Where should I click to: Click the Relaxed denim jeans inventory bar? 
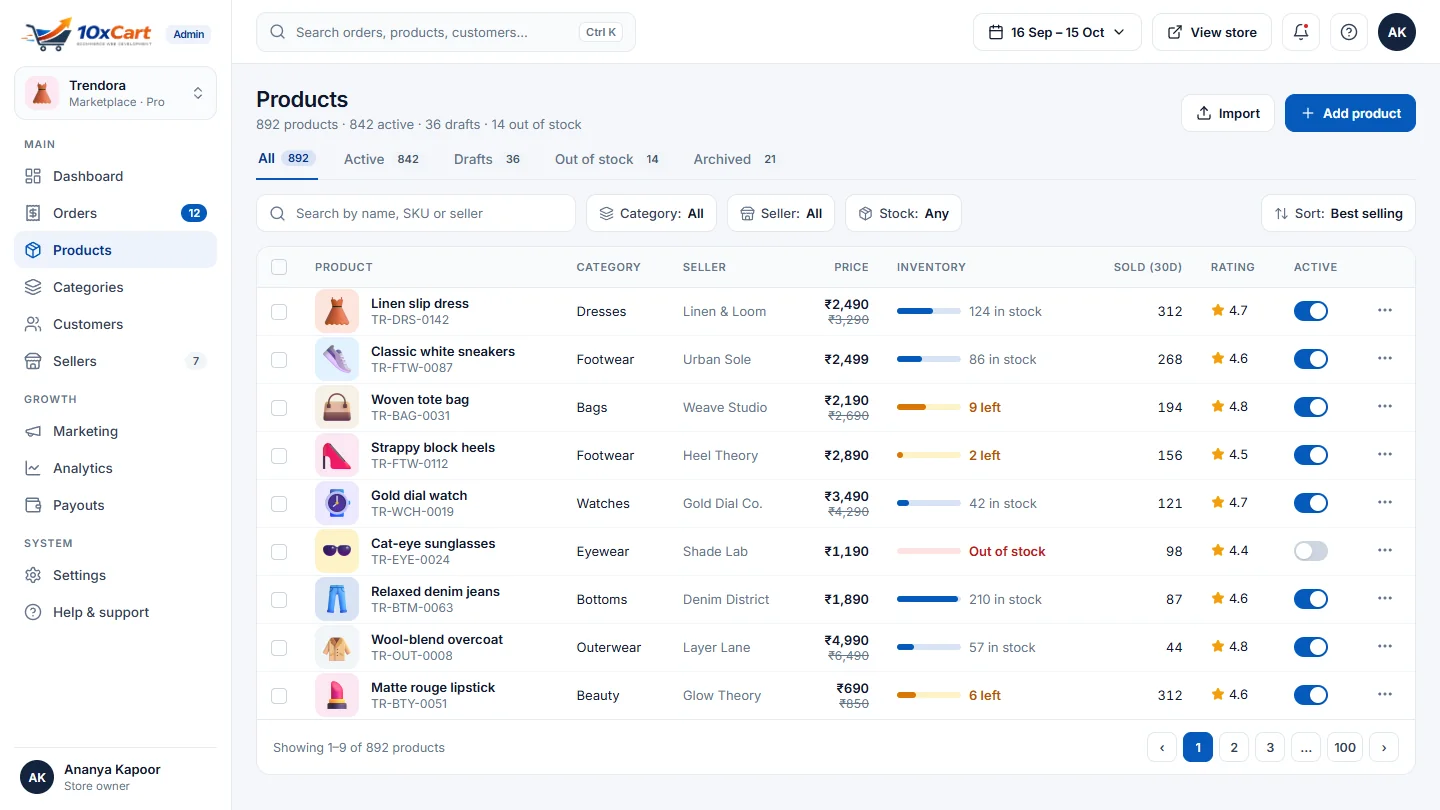[x=929, y=599]
